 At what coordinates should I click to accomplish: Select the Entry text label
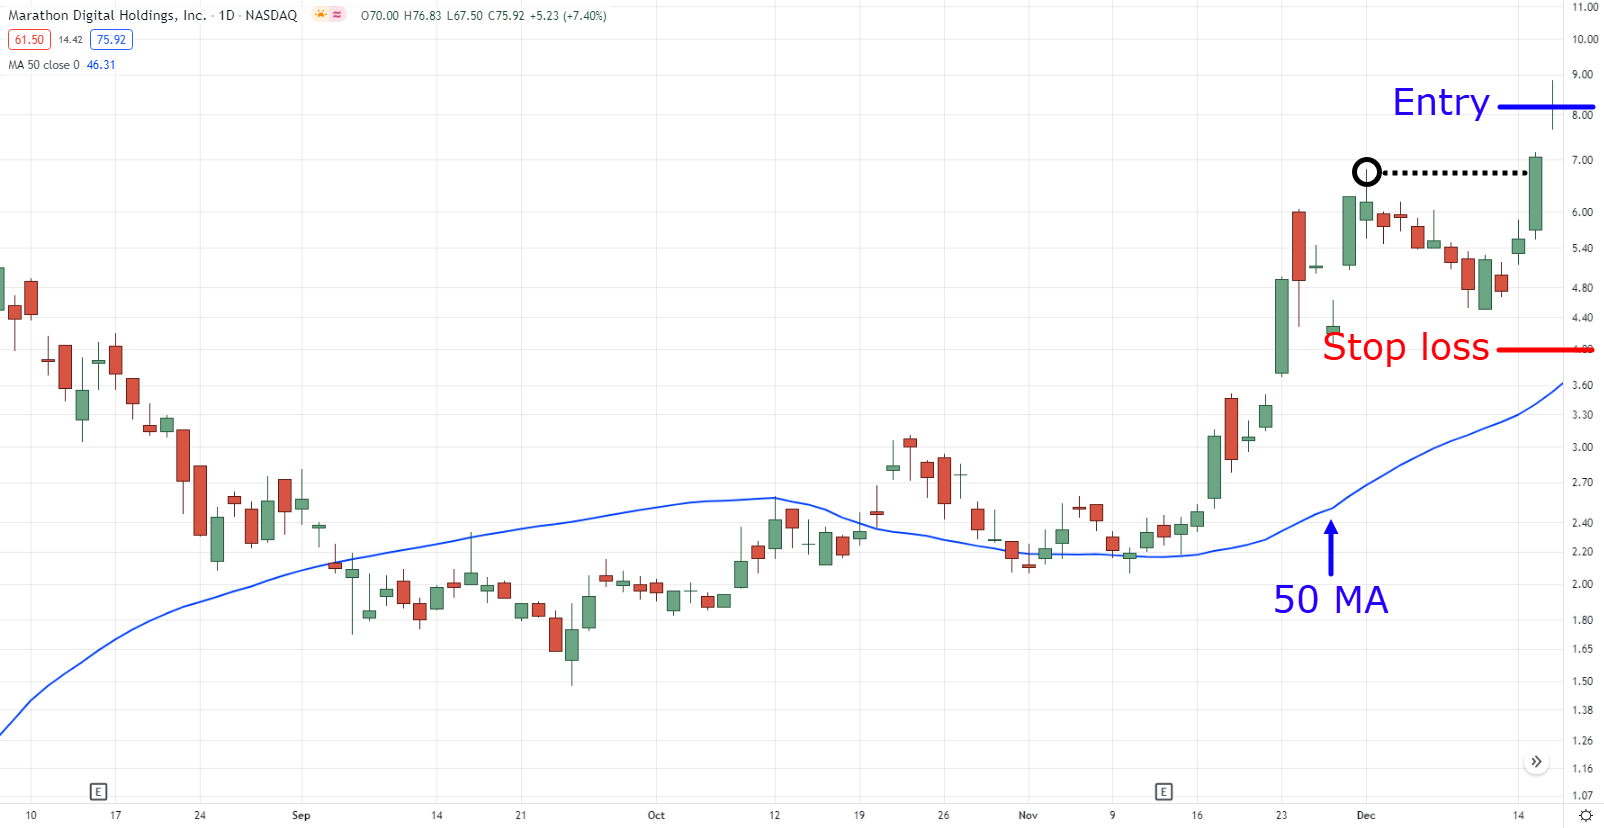(1441, 102)
